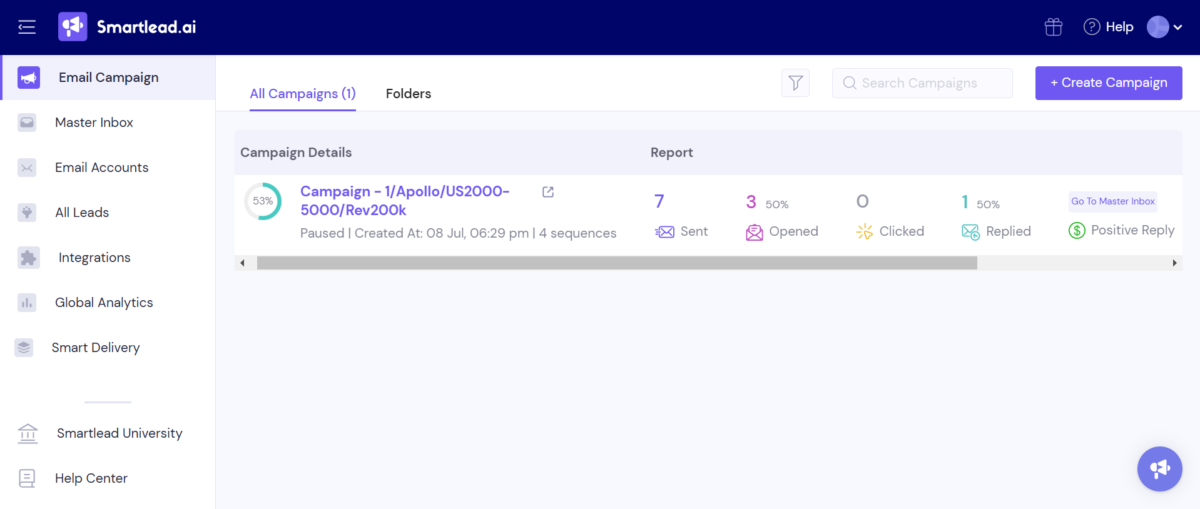This screenshot has width=1200, height=509.
Task: Open Global Analytics from sidebar
Action: coord(103,302)
